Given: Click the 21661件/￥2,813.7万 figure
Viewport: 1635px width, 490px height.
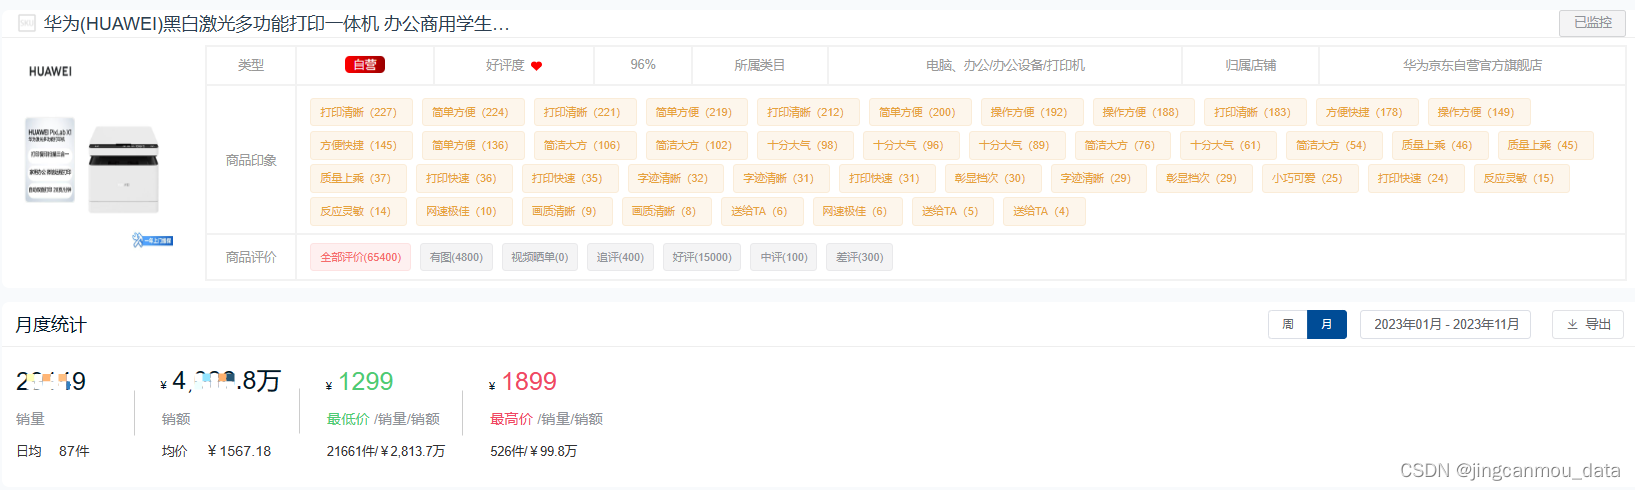Looking at the screenshot, I should (386, 451).
